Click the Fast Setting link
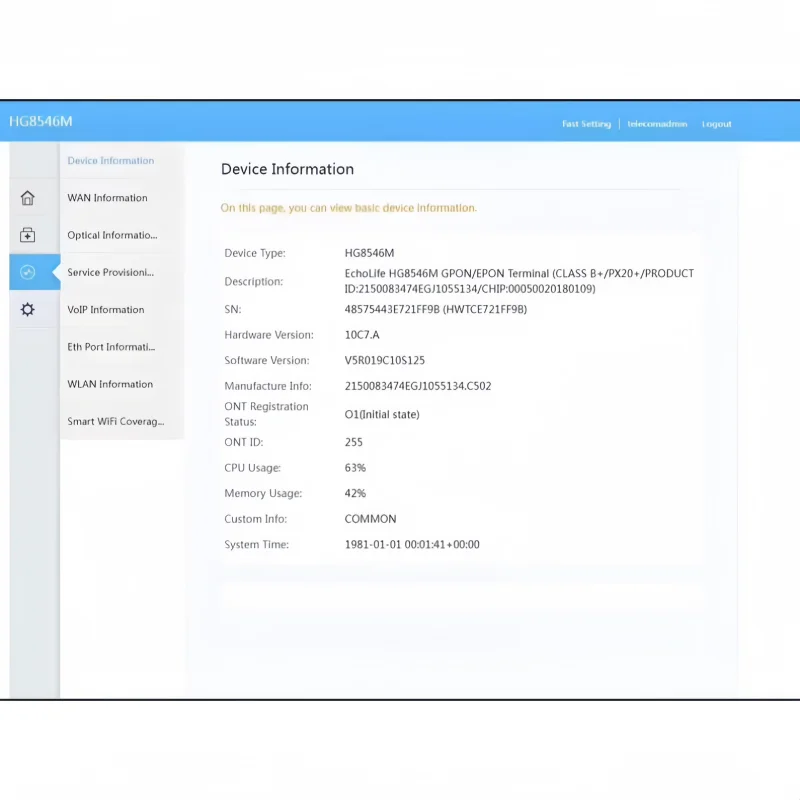Viewport: 800px width, 800px height. tap(586, 124)
